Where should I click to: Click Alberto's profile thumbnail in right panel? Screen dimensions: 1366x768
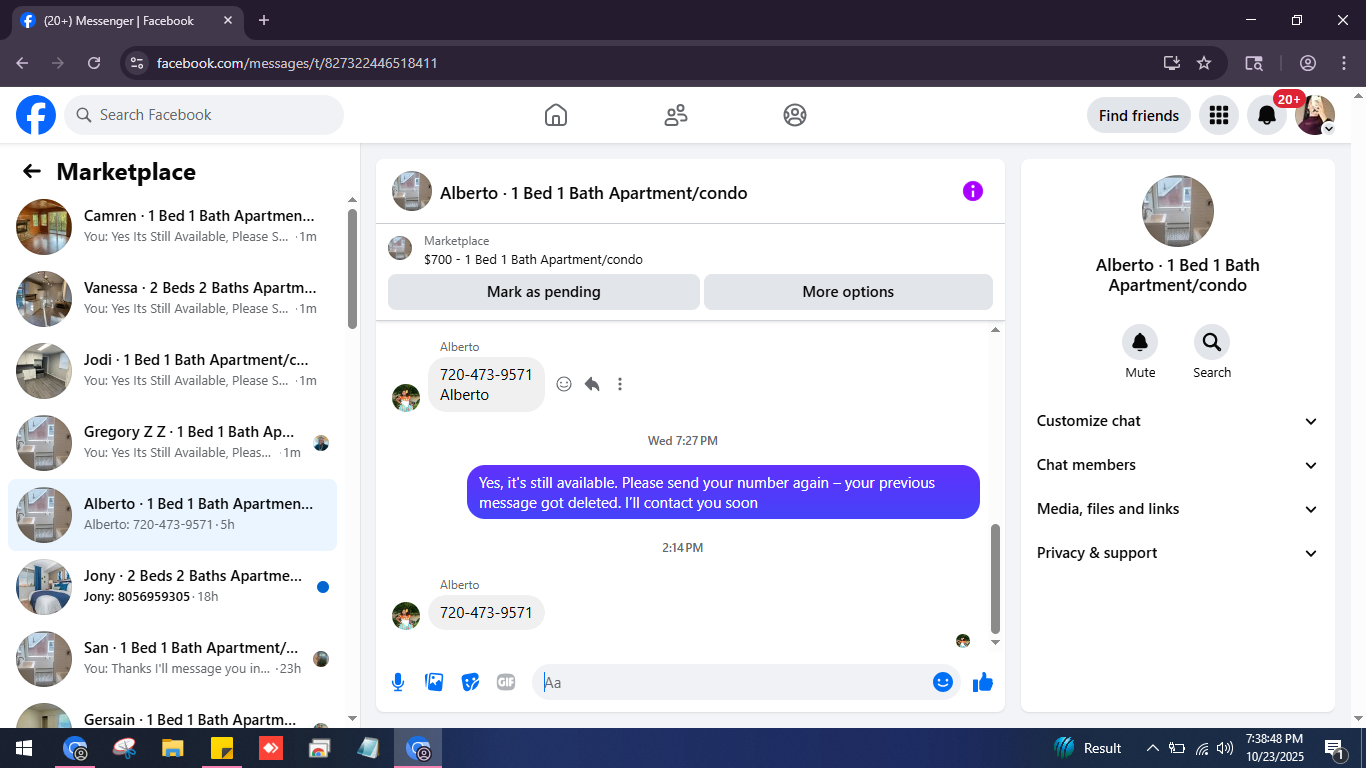pos(1178,211)
